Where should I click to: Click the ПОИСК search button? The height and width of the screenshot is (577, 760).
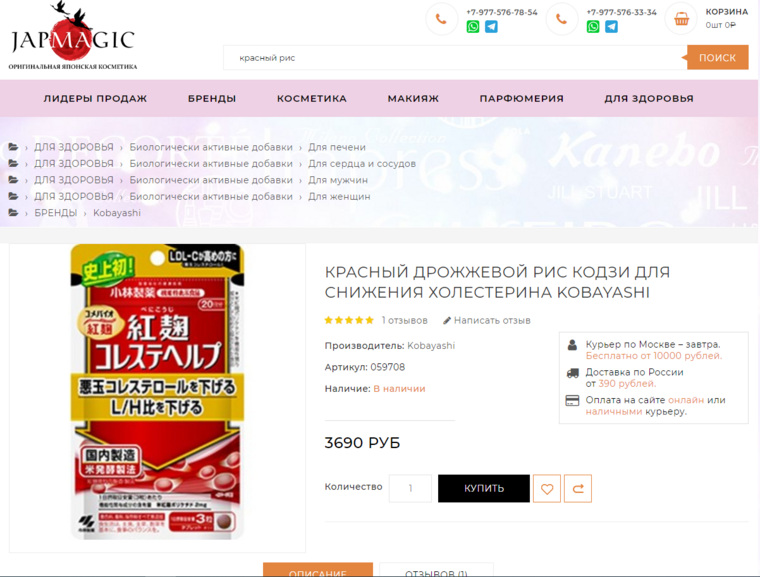pyautogui.click(x=717, y=58)
